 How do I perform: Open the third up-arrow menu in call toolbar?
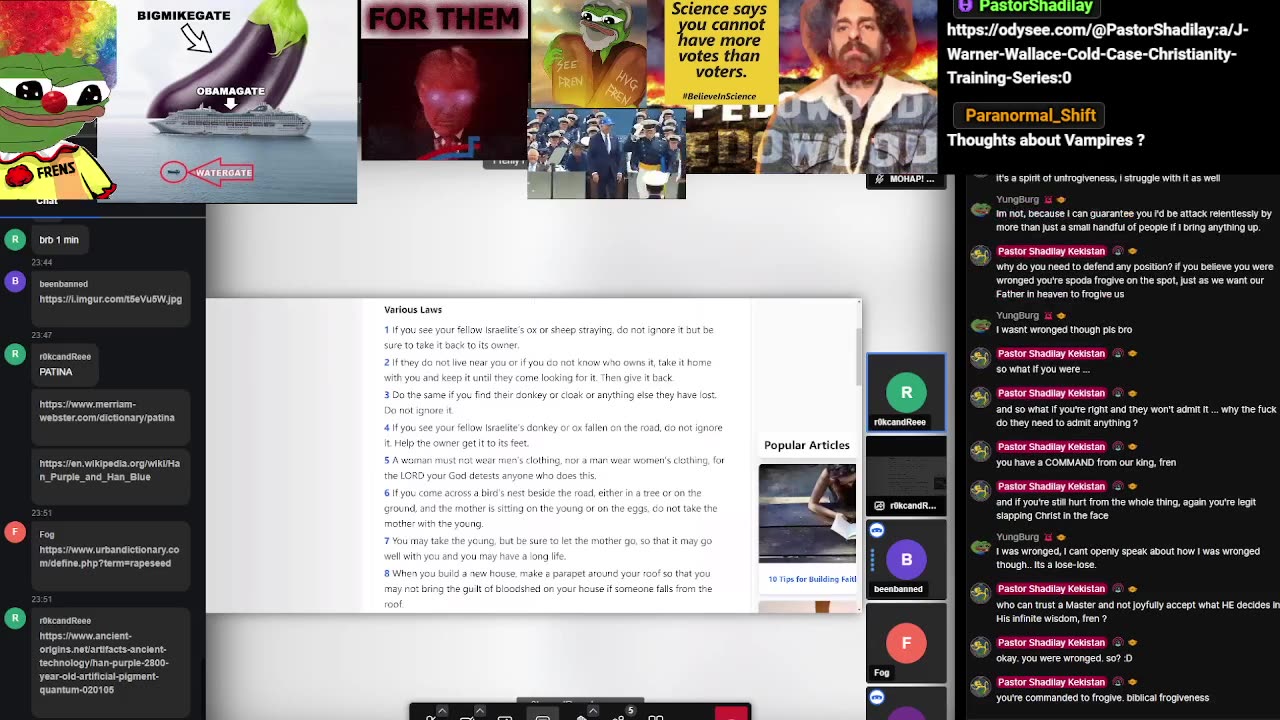(592, 711)
